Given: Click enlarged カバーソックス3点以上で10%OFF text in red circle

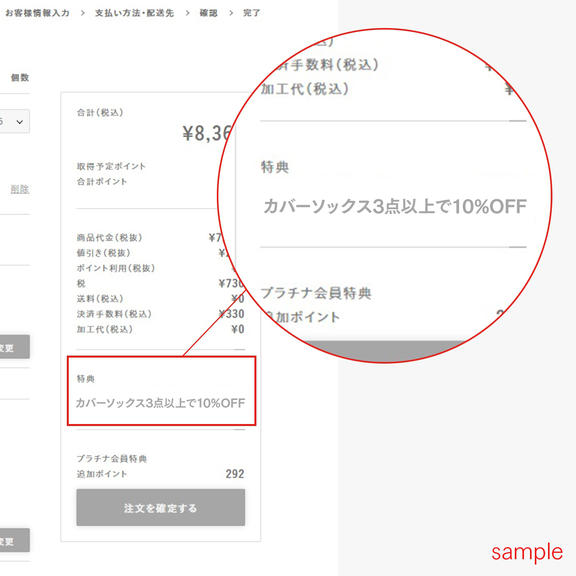Looking at the screenshot, I should pos(395,206).
